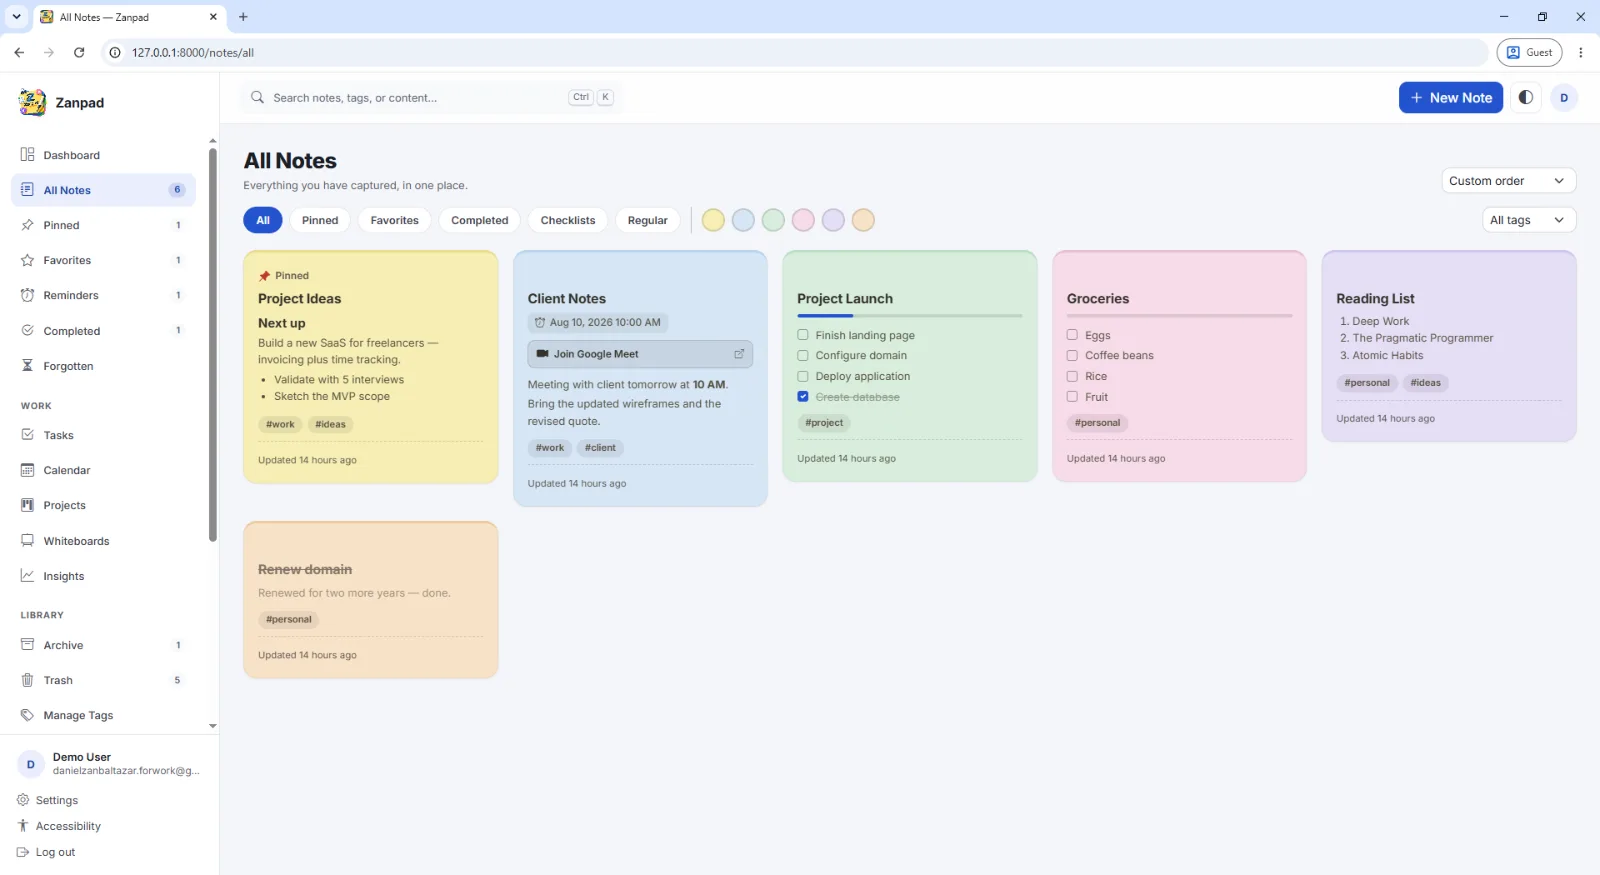This screenshot has height=875, width=1600.
Task: Select the Regular filter pill
Action: click(x=648, y=220)
